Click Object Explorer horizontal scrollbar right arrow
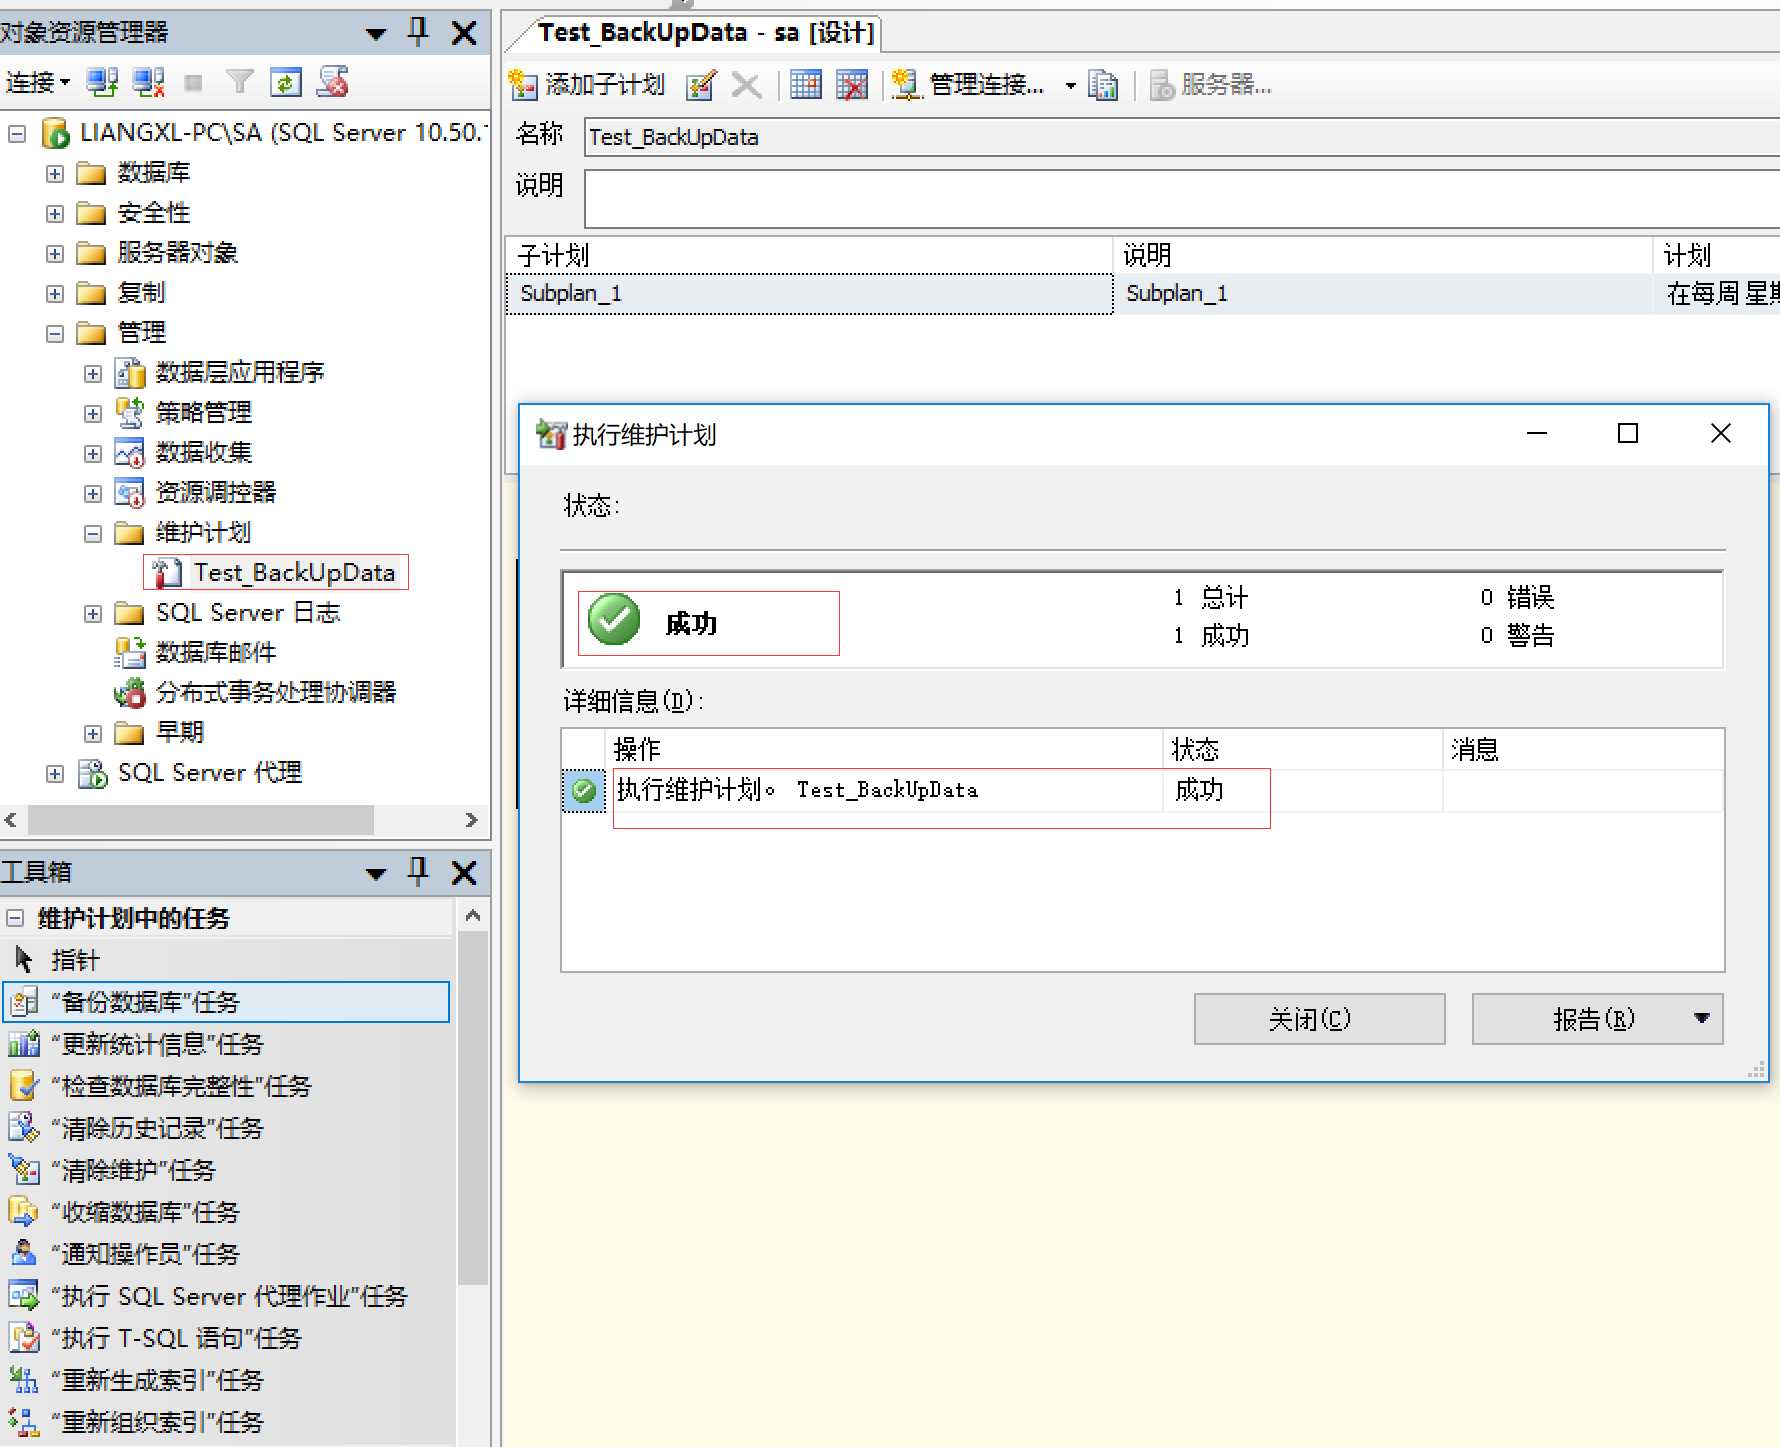Screen dimensions: 1780x1447 click(471, 820)
